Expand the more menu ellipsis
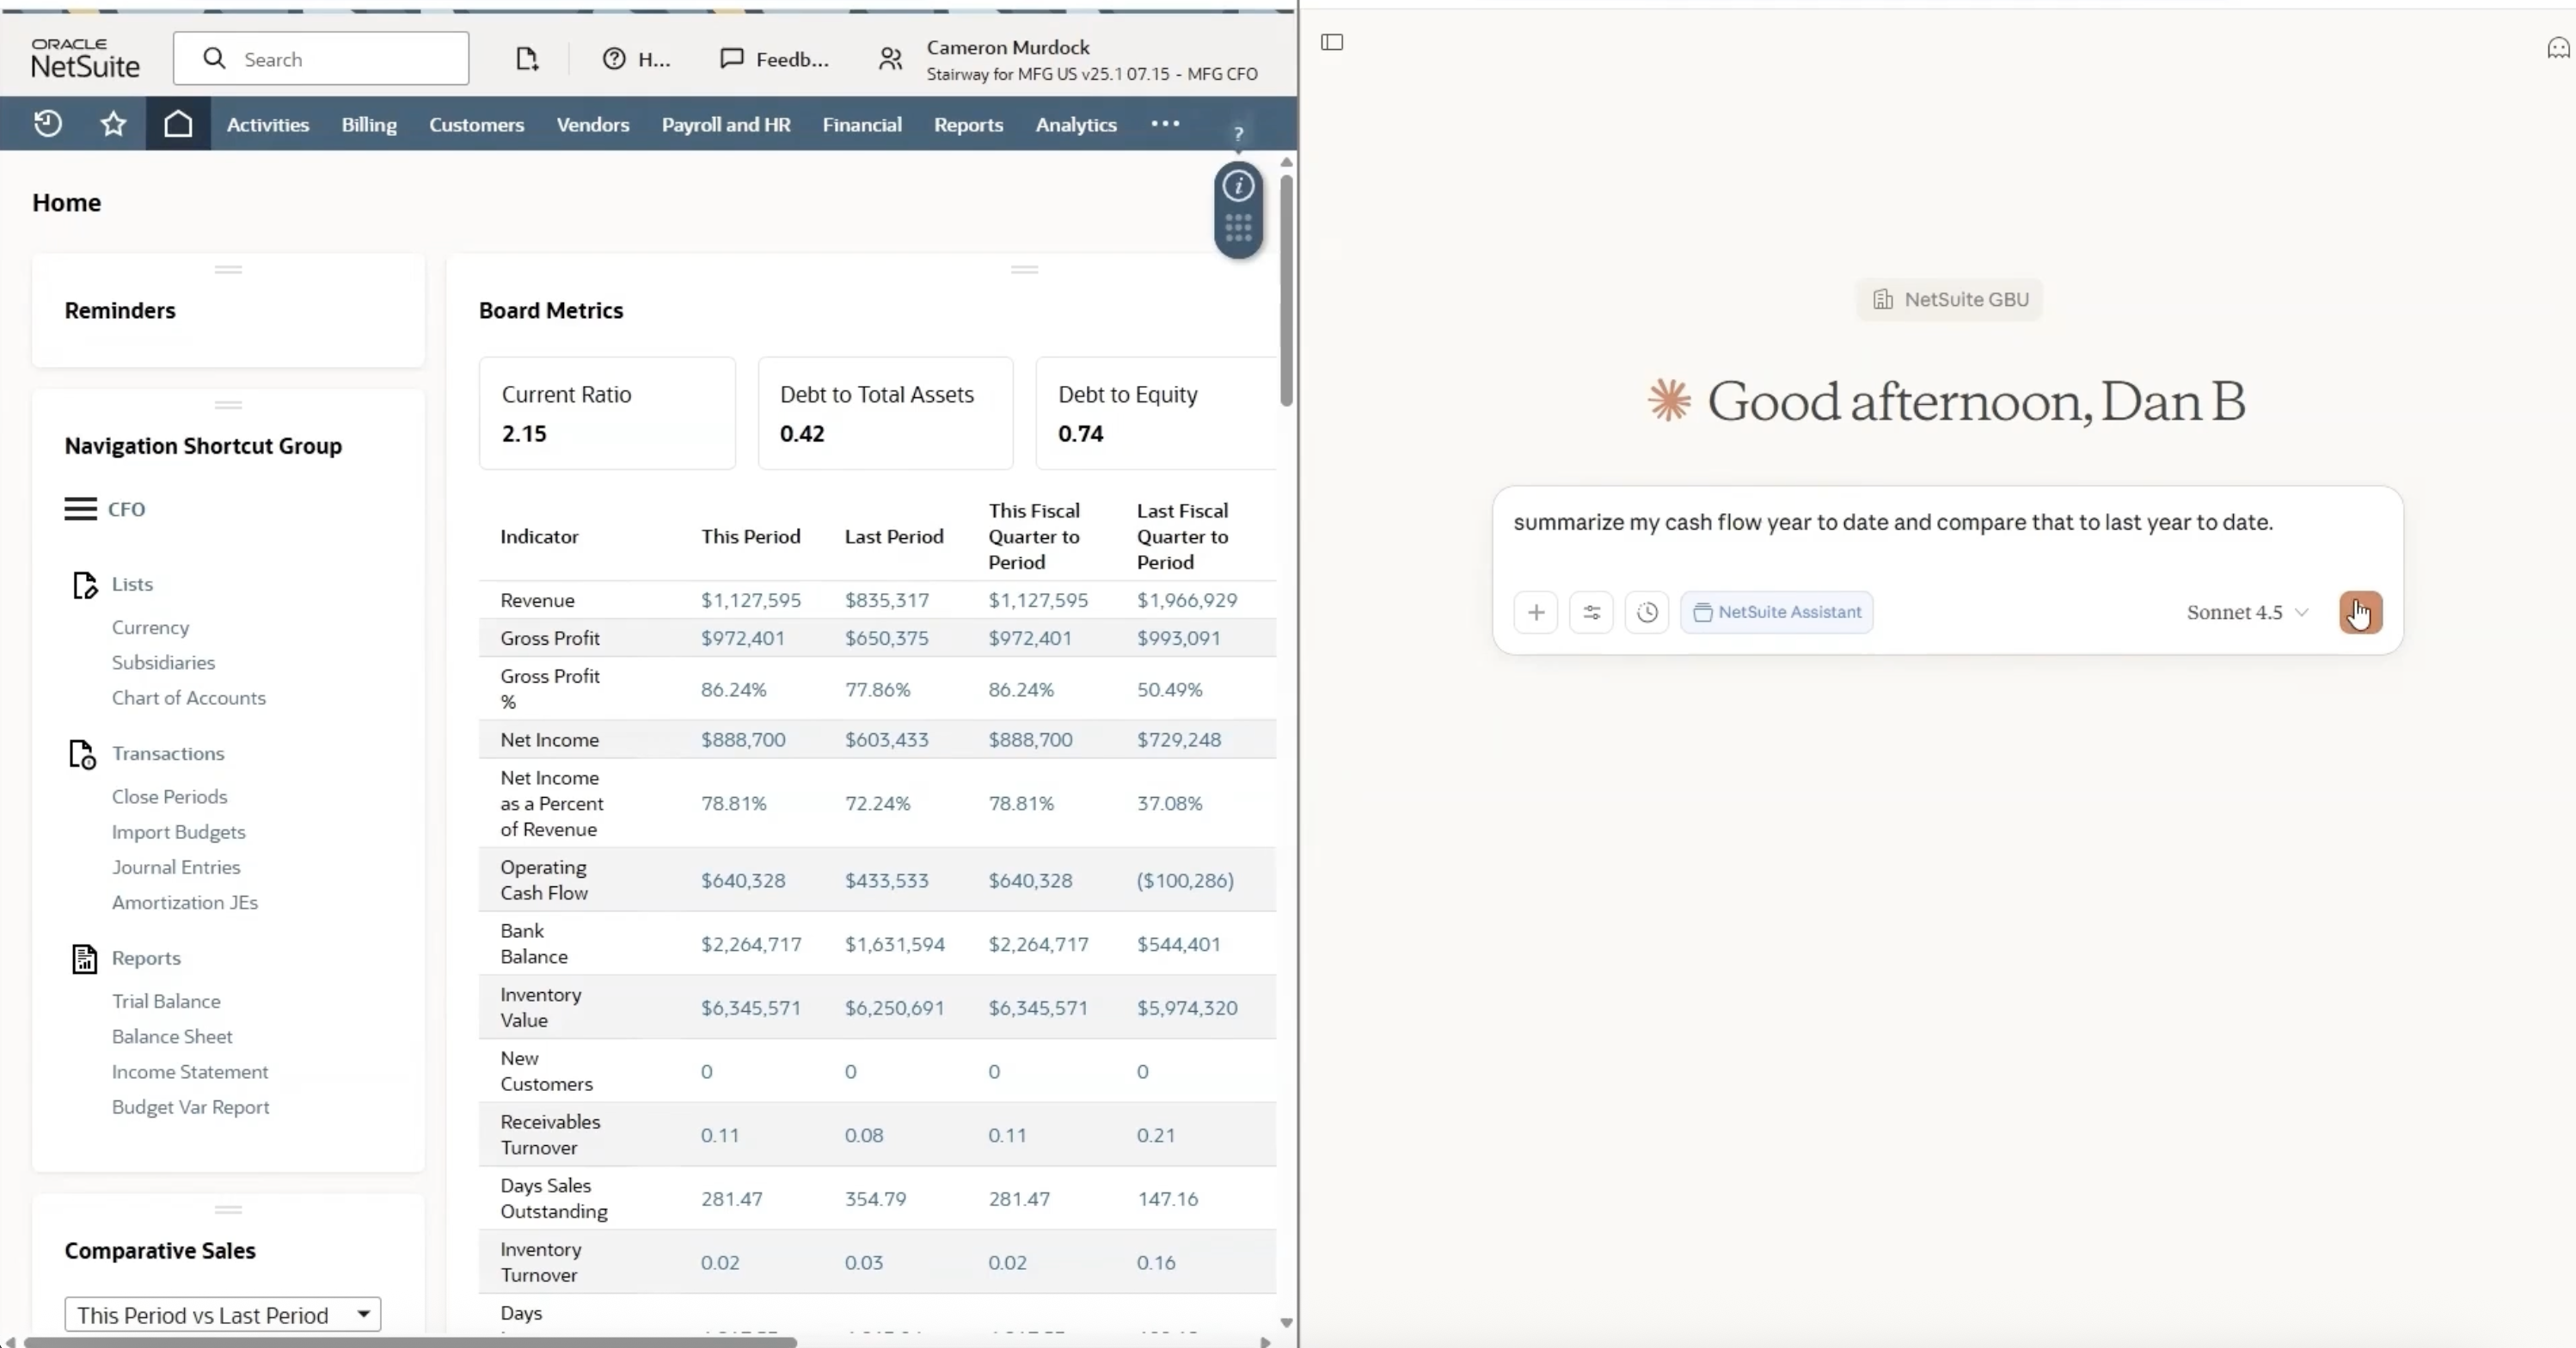 (1165, 124)
